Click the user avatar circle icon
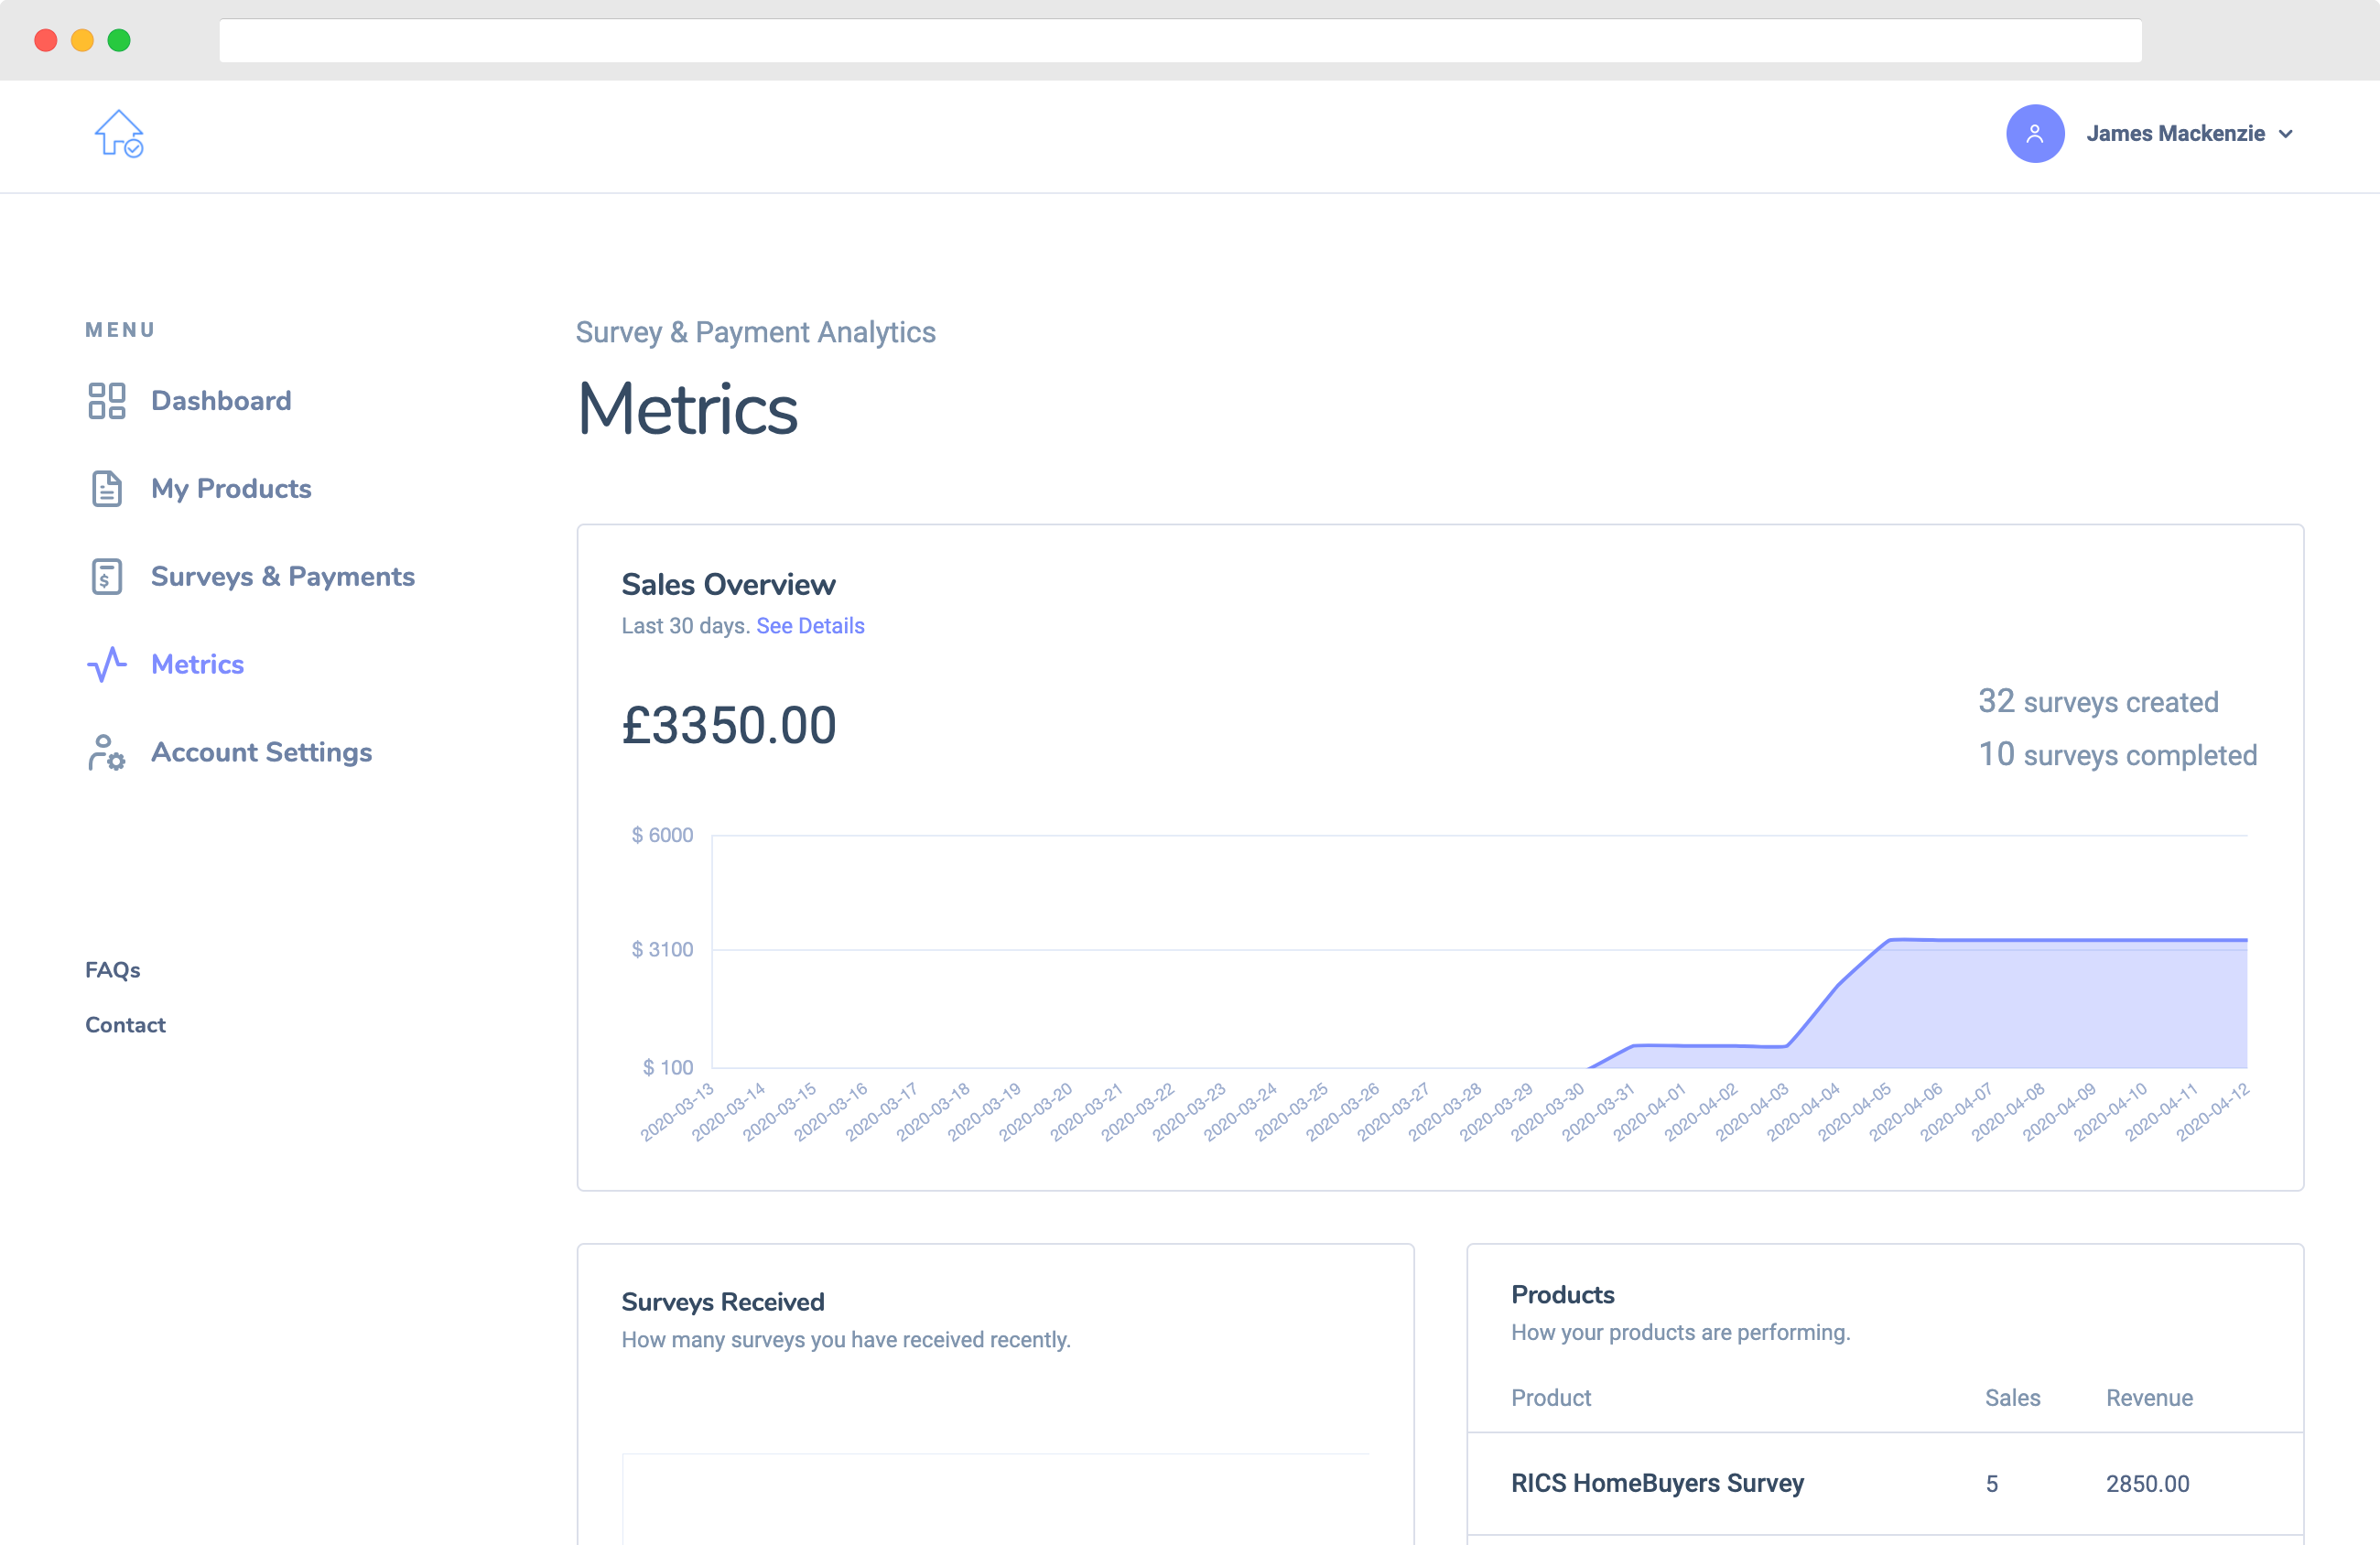The width and height of the screenshot is (2380, 1545). click(2034, 134)
